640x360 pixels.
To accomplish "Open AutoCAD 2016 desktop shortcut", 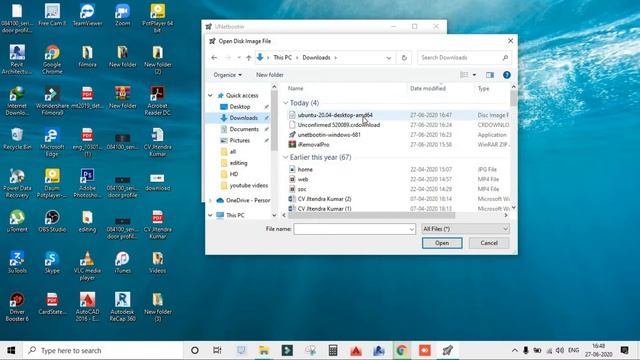I will pos(87,307).
